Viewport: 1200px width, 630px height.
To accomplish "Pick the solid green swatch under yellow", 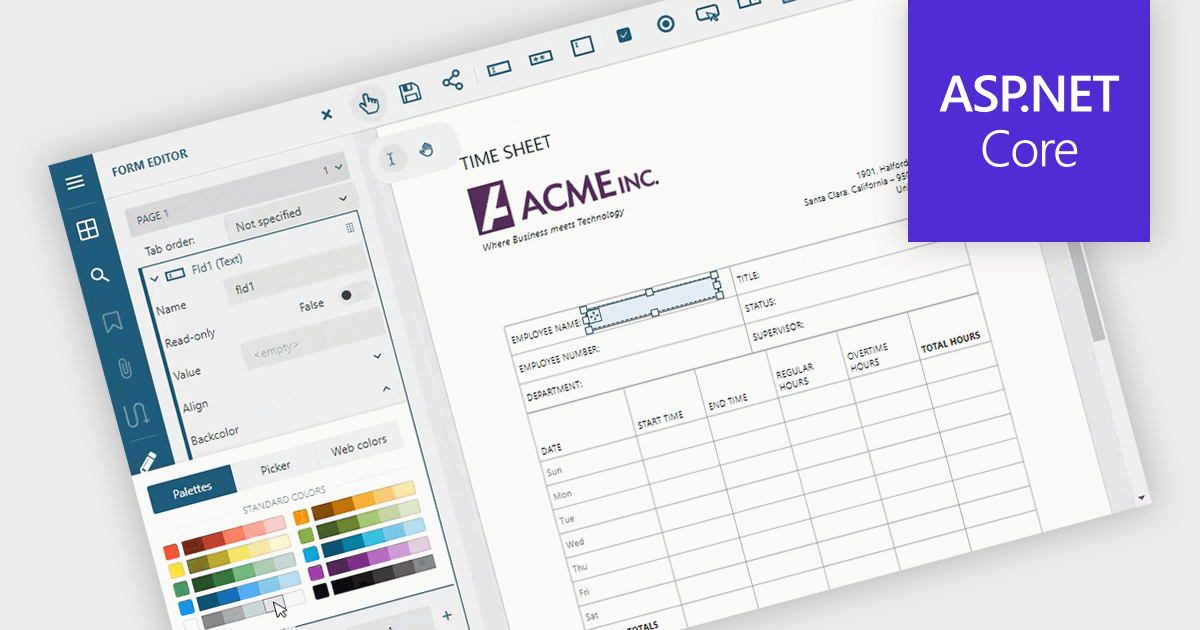I will coord(182,589).
